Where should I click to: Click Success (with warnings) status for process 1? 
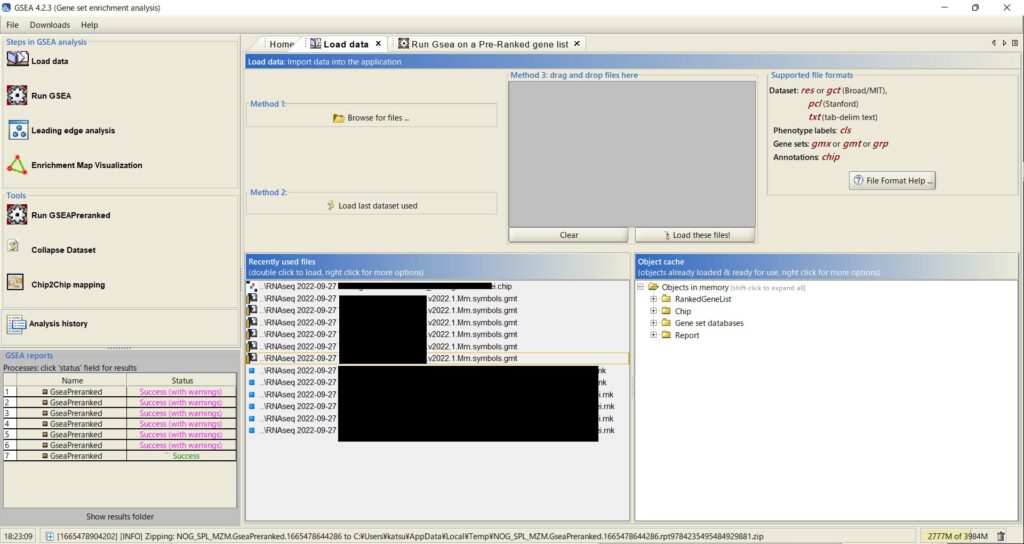tap(182, 392)
